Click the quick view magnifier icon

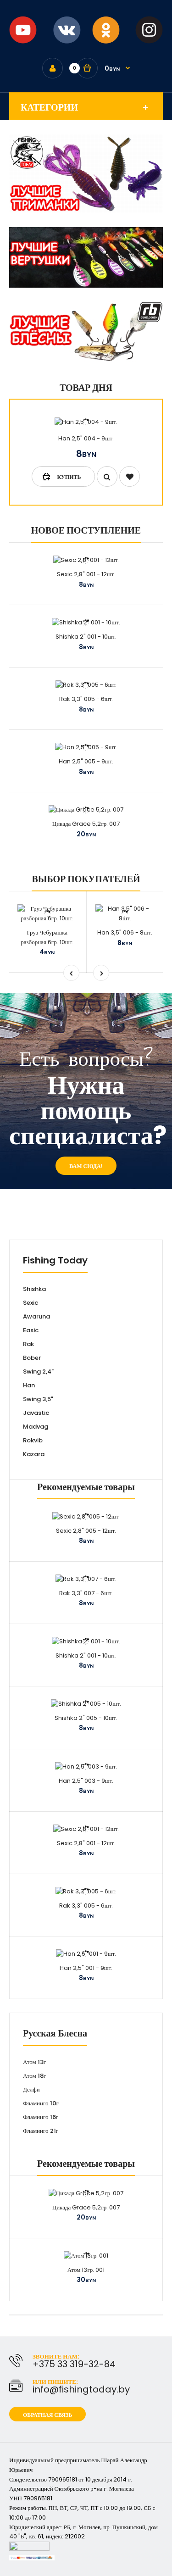106,477
